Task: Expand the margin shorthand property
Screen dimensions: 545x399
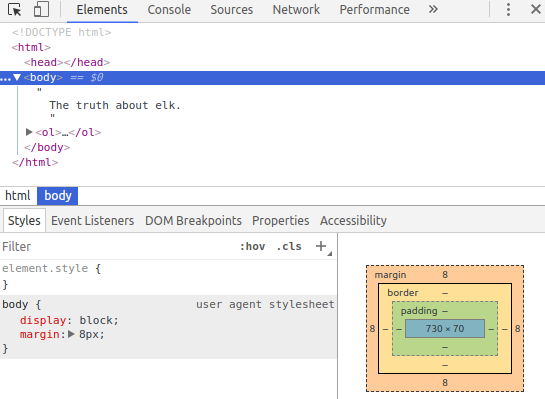Action: 71,334
